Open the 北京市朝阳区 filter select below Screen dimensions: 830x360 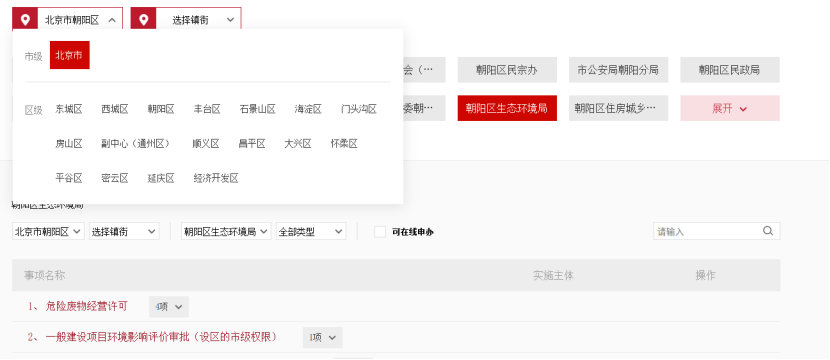point(48,231)
